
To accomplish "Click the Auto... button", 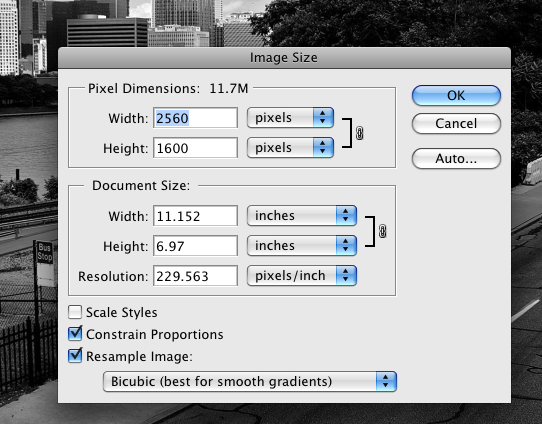I will click(x=456, y=159).
